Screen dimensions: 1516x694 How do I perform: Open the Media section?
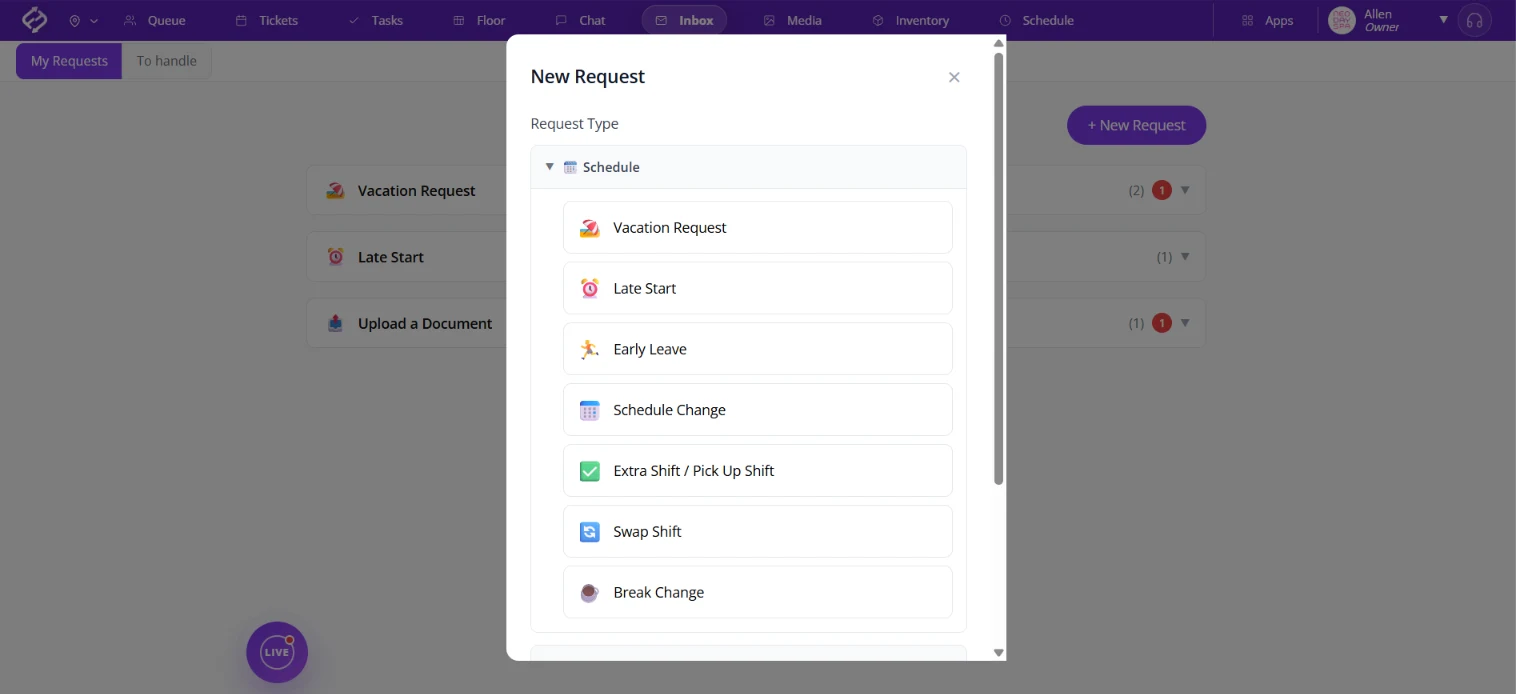tap(793, 20)
